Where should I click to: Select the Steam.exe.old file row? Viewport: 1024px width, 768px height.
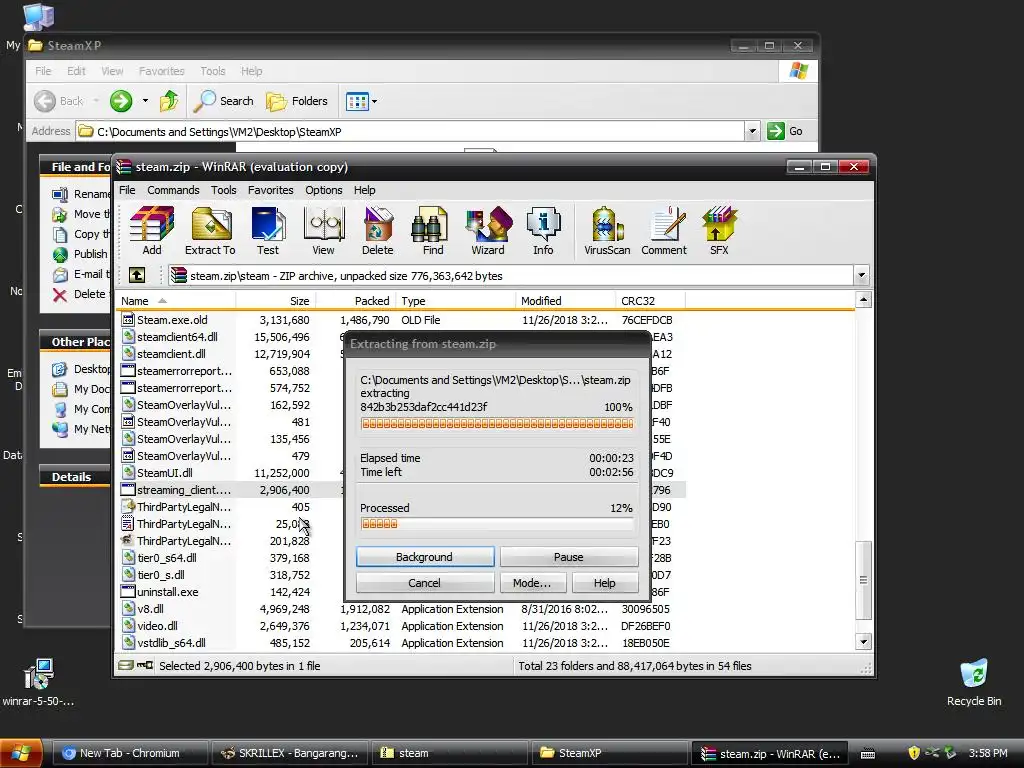click(x=400, y=320)
